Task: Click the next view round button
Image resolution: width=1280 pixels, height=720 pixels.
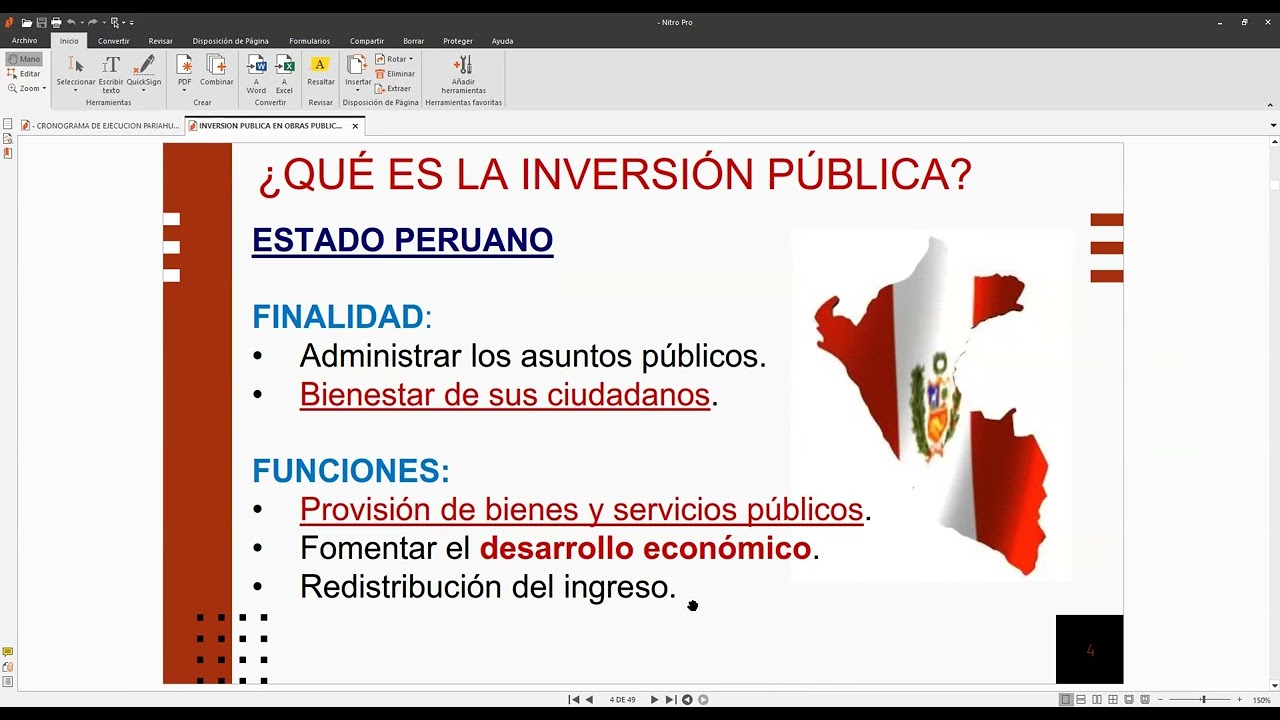Action: point(703,700)
